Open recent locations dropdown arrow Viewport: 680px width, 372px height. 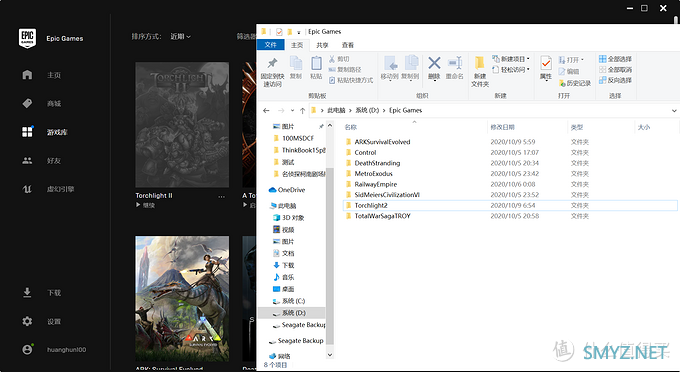pos(292,111)
